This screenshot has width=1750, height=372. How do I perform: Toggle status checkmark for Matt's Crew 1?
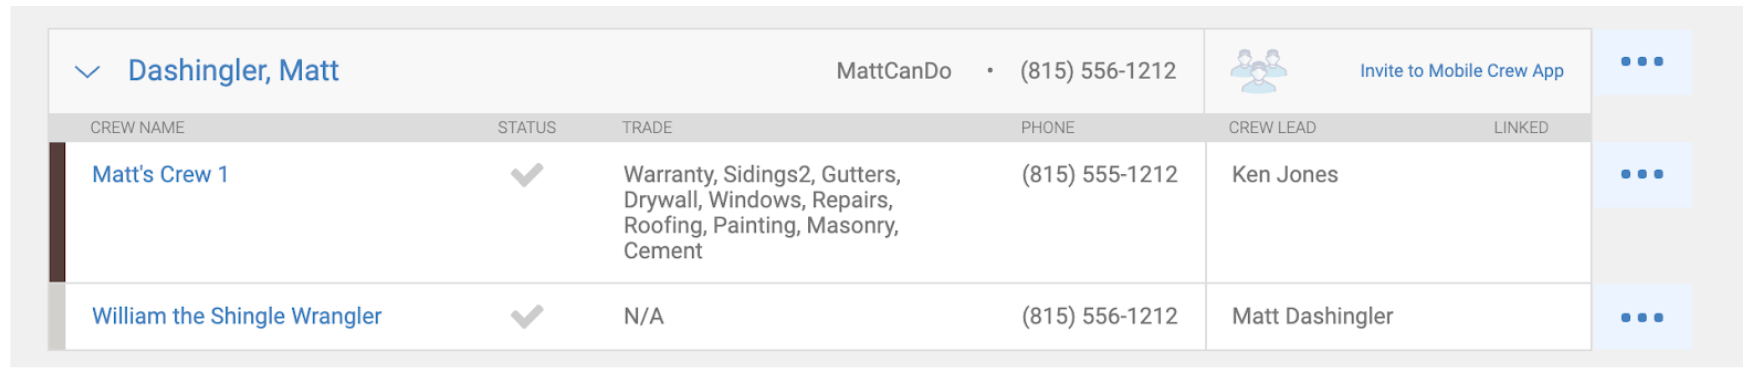pos(527,175)
